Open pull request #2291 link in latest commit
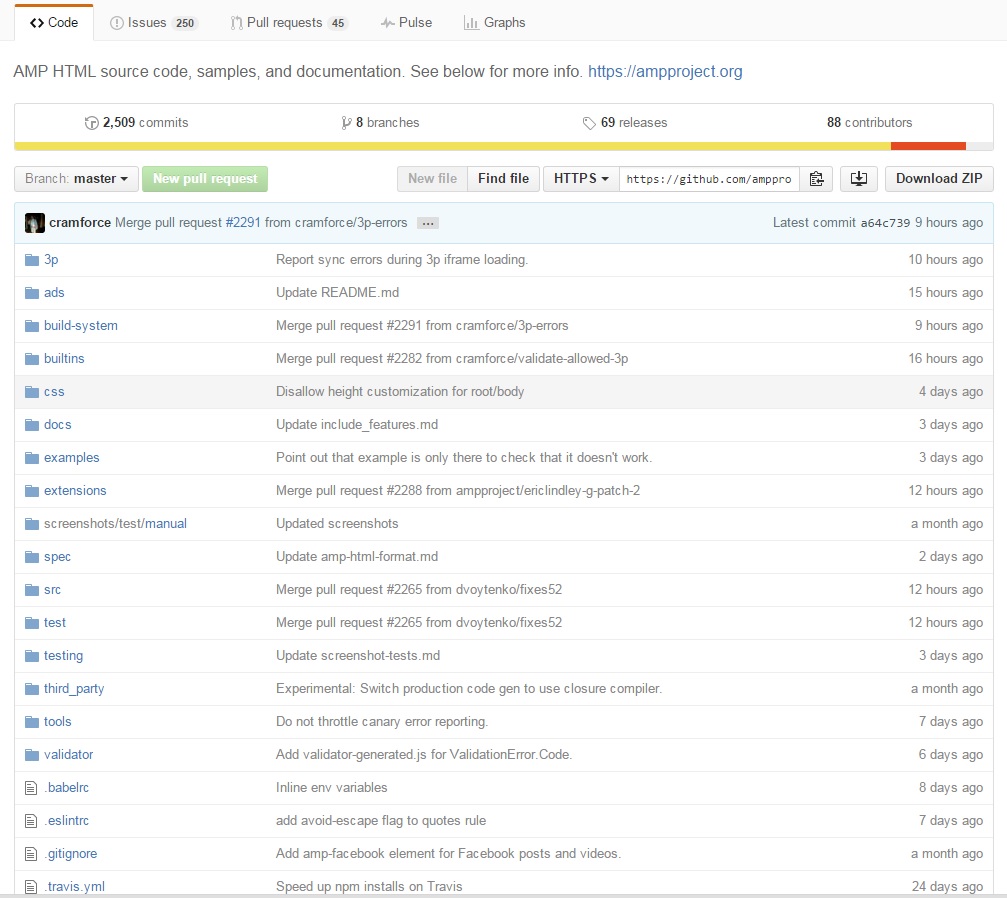This screenshot has width=1007, height=898. [x=243, y=223]
